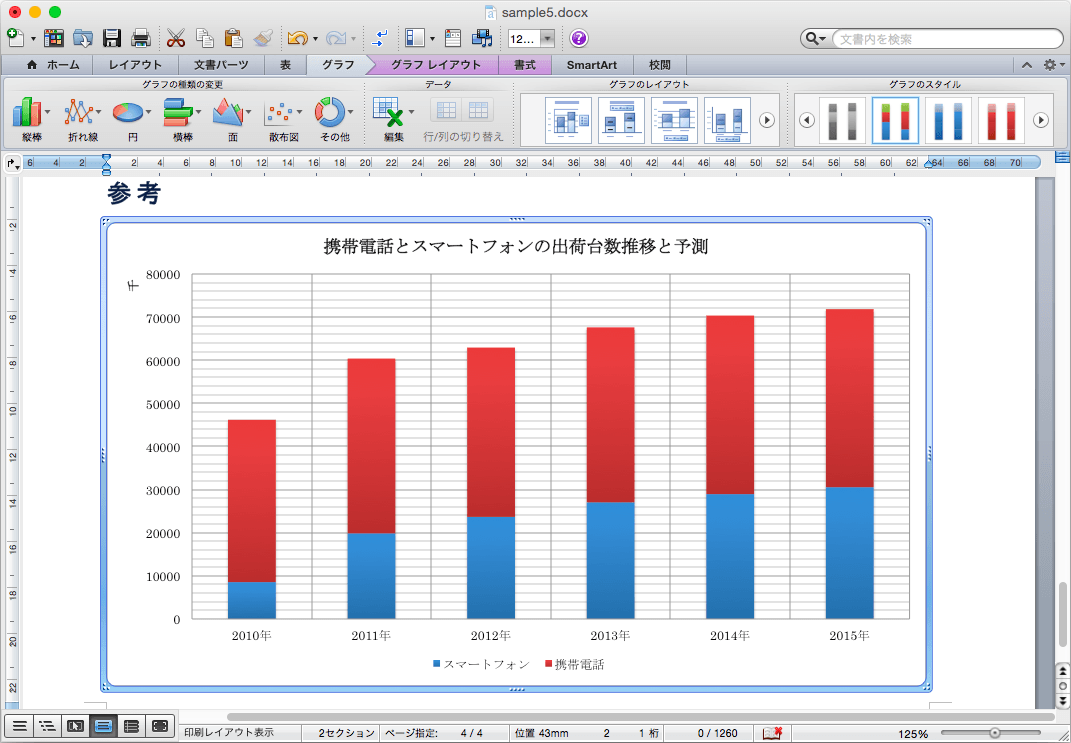The width and height of the screenshot is (1071, 743).
Task: Expand the 編集 data edit dropdown arrow
Action: tap(411, 112)
